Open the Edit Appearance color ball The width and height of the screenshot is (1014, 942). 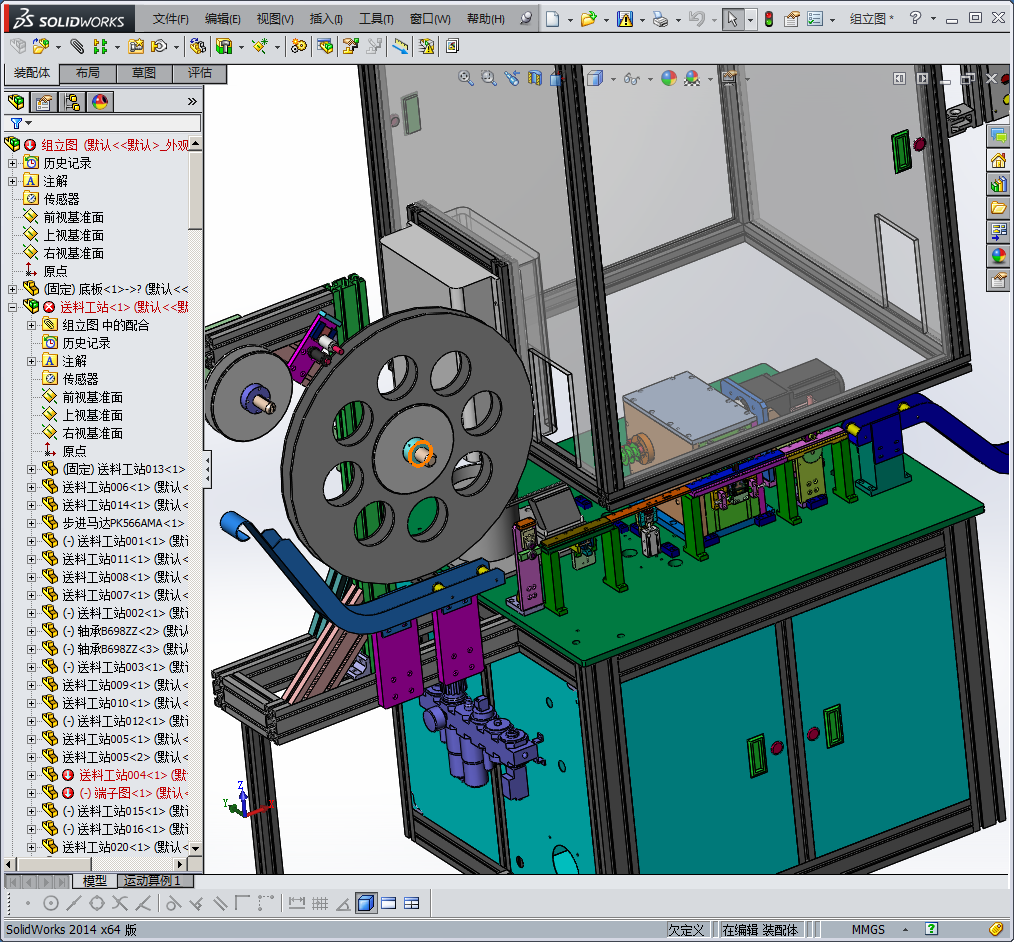tap(668, 78)
